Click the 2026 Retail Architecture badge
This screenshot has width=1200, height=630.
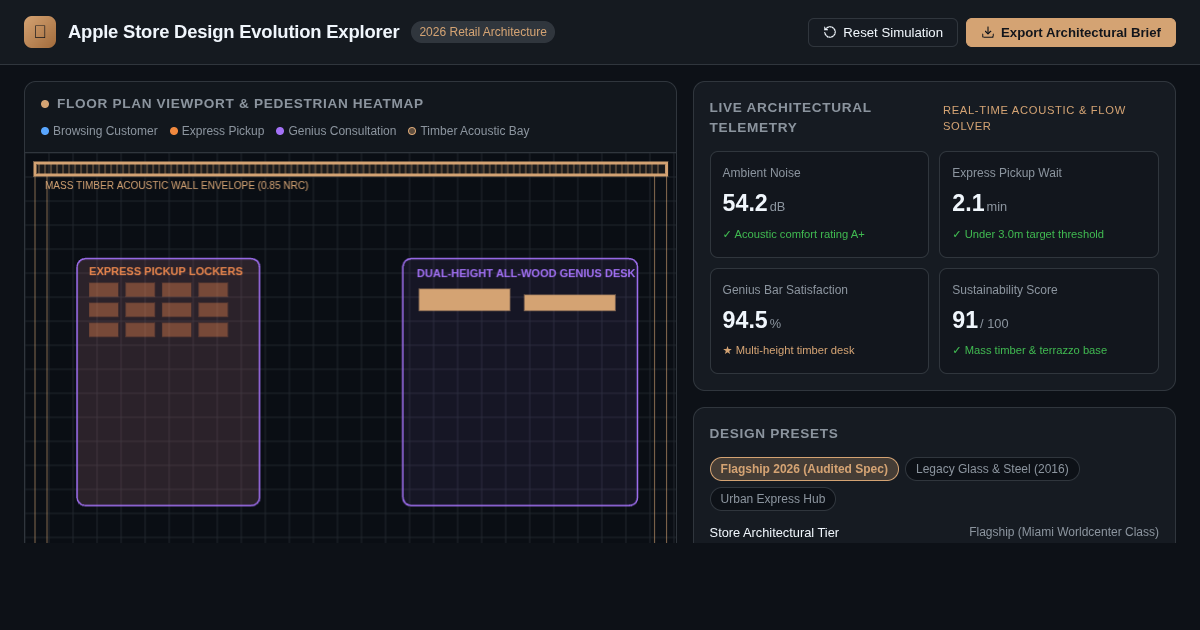(x=483, y=32)
